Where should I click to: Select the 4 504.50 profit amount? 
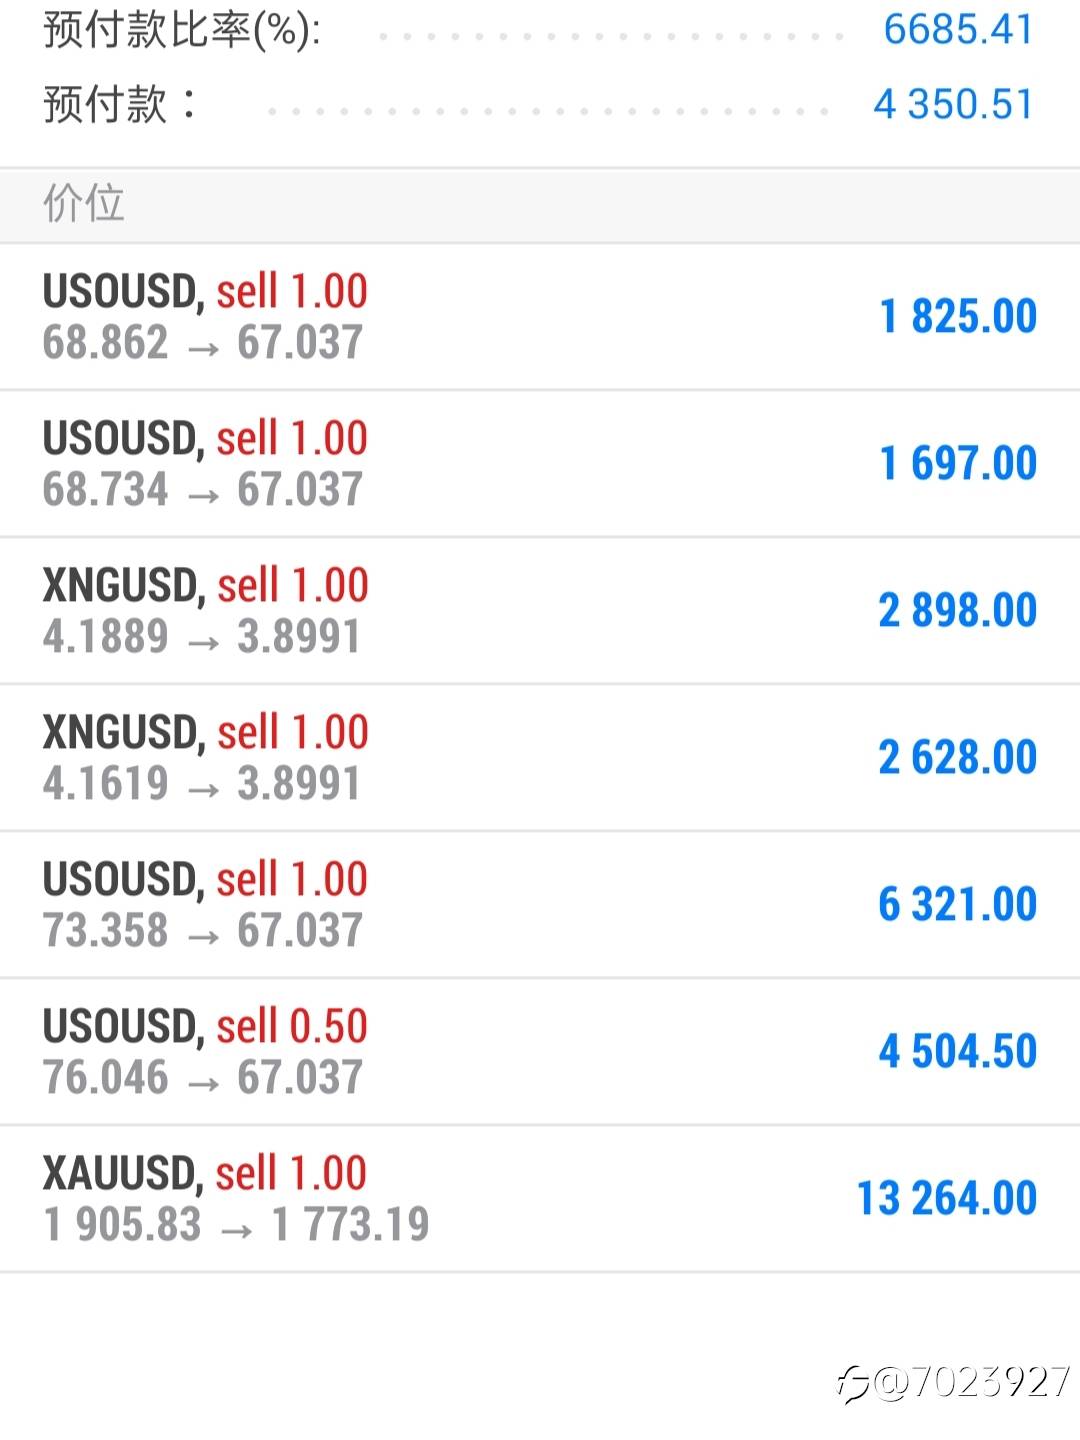point(958,1052)
